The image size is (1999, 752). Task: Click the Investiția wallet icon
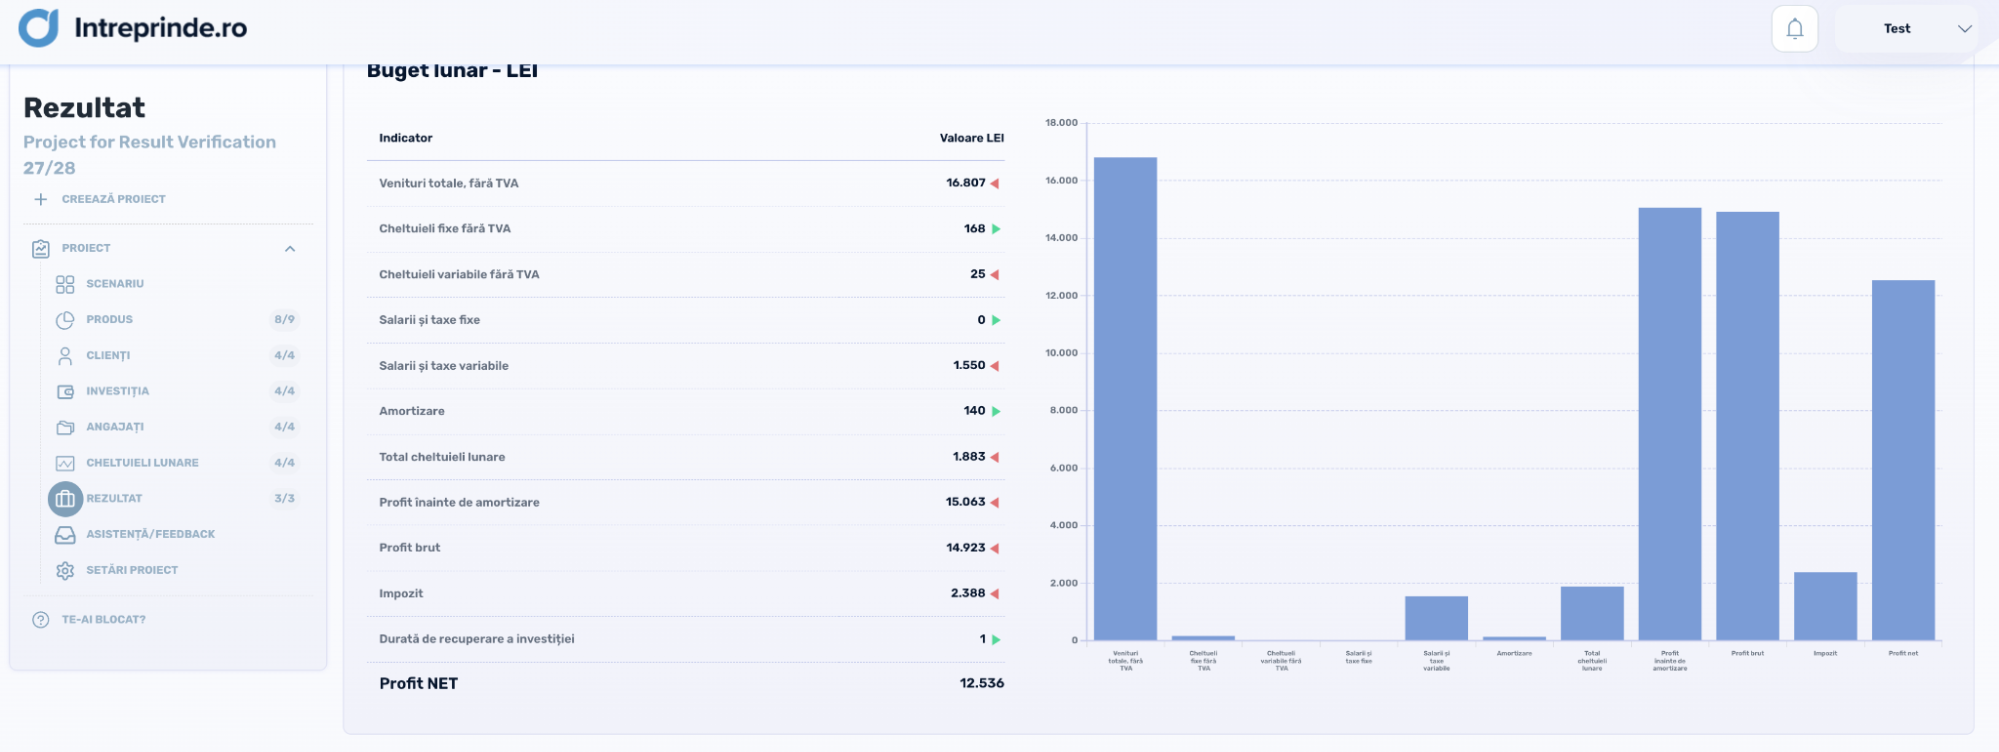(65, 392)
